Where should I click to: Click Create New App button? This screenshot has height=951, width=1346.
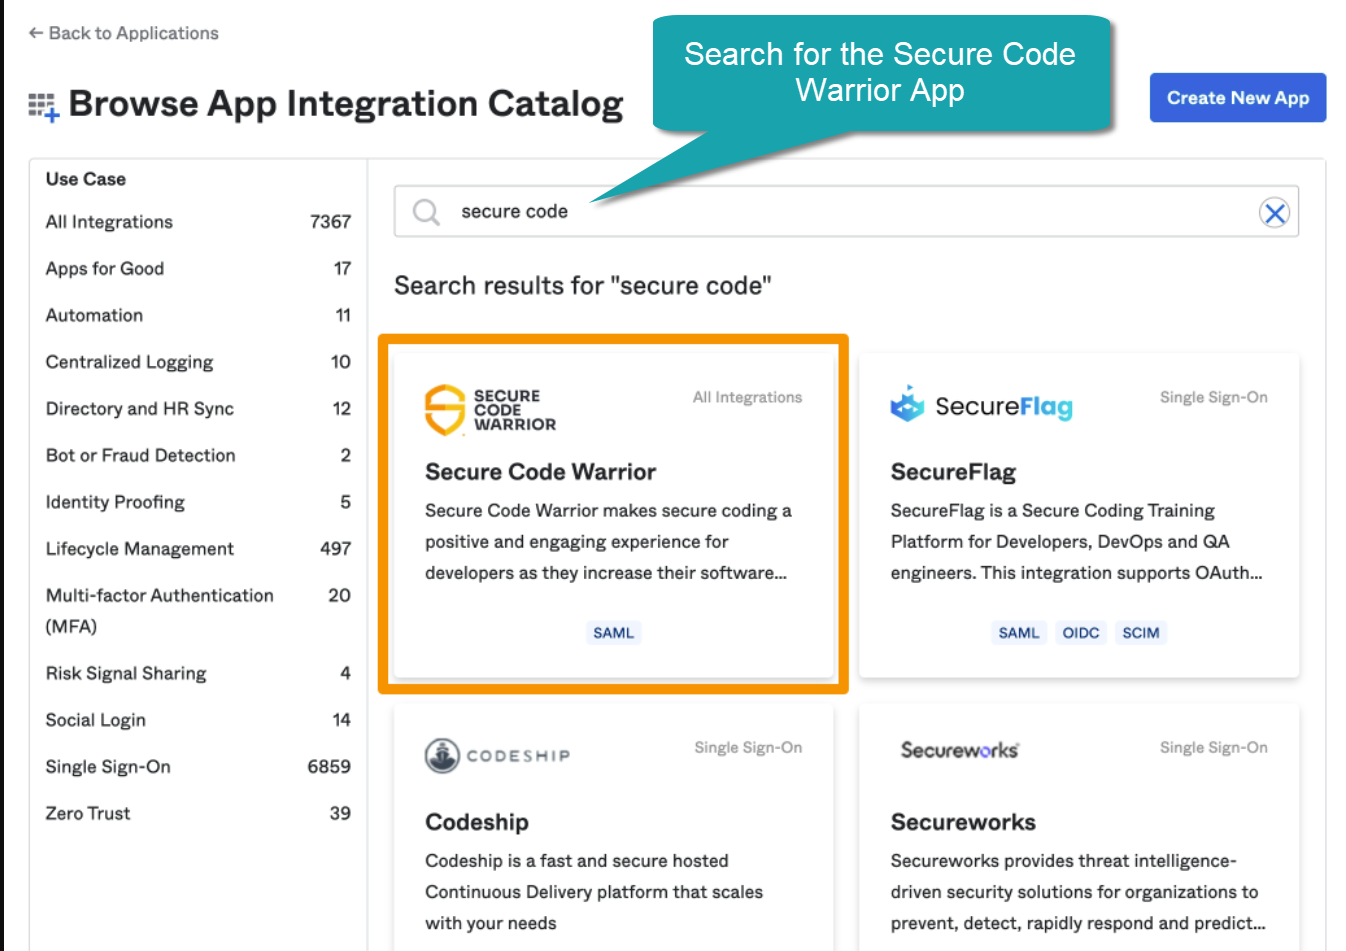1237,98
